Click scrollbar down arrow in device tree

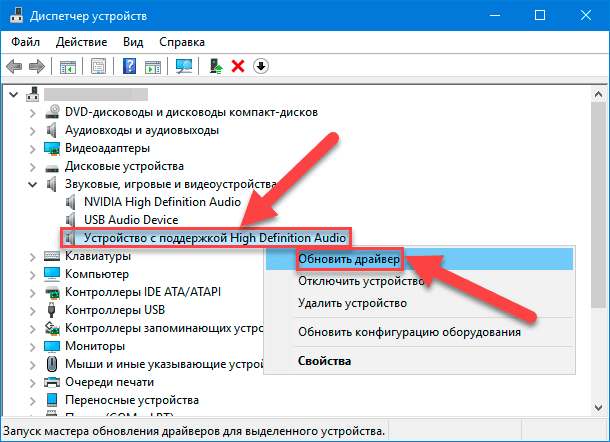click(x=598, y=408)
